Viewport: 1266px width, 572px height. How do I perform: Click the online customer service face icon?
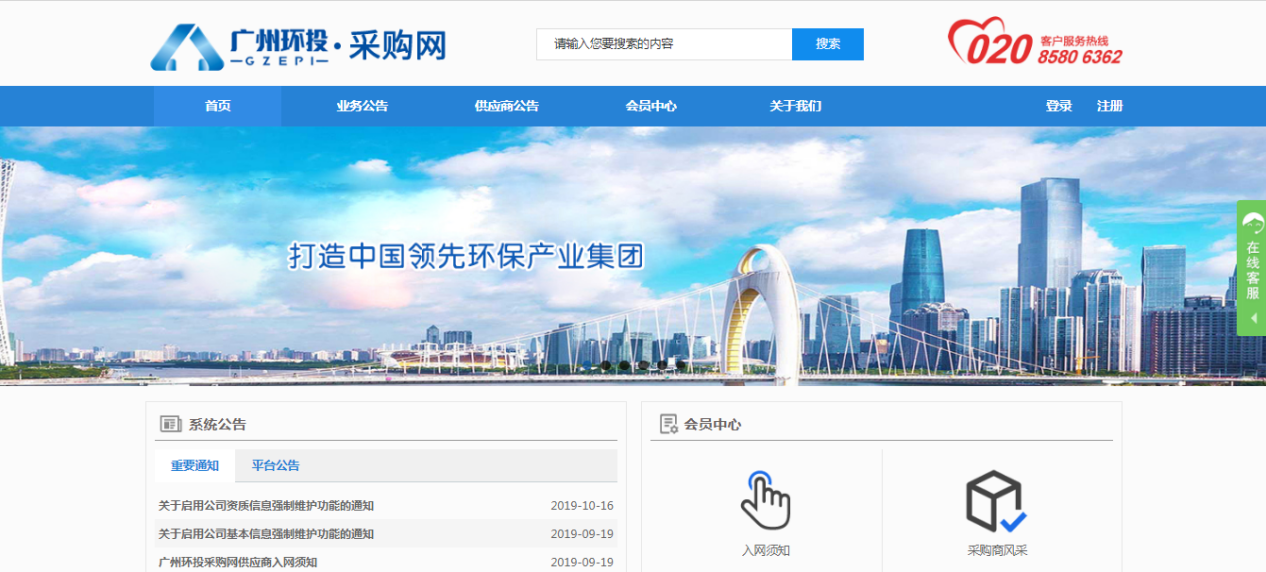click(x=1252, y=224)
